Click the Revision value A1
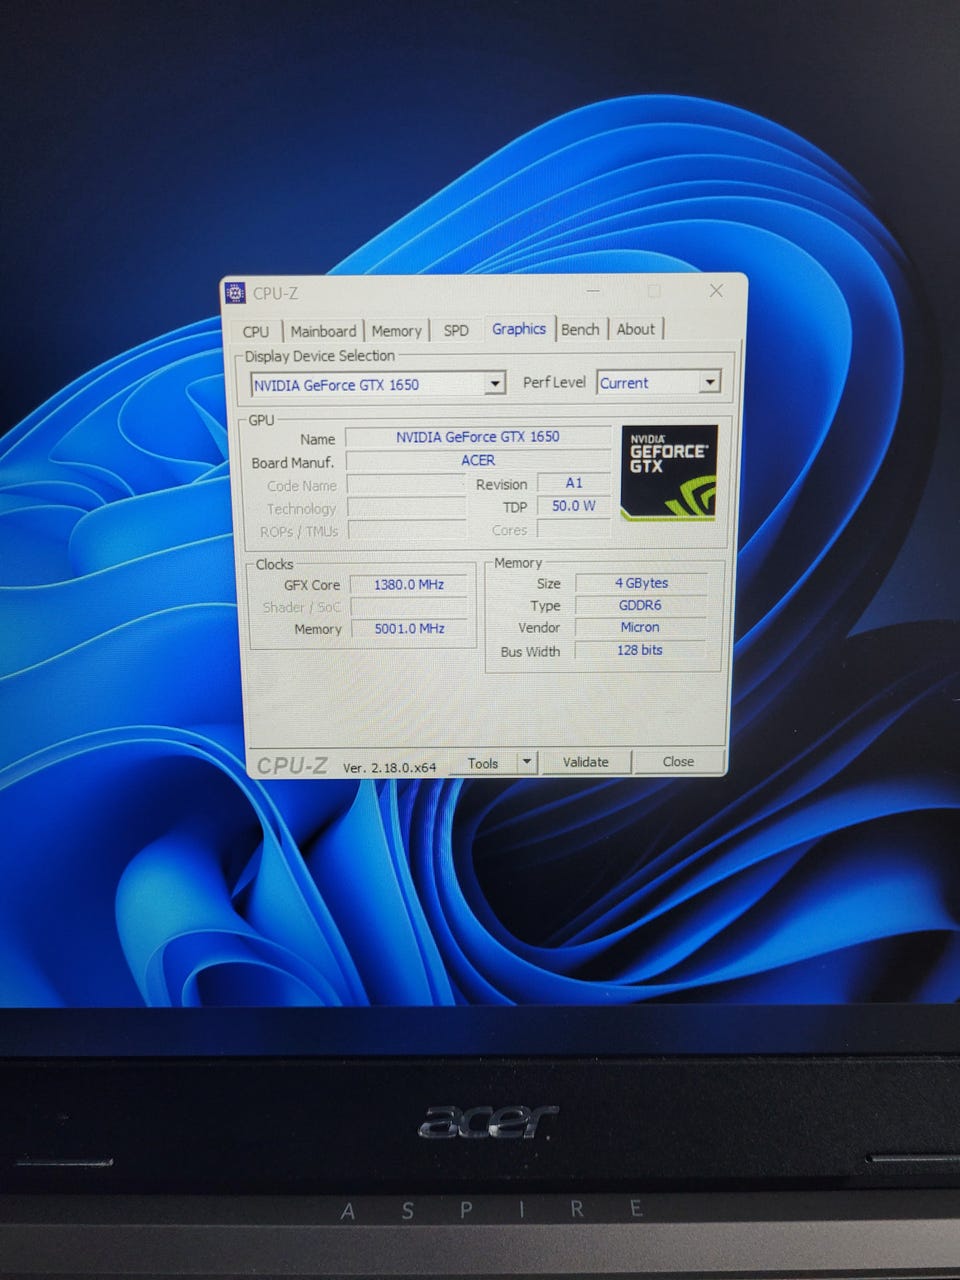The height and width of the screenshot is (1280, 960). [574, 482]
